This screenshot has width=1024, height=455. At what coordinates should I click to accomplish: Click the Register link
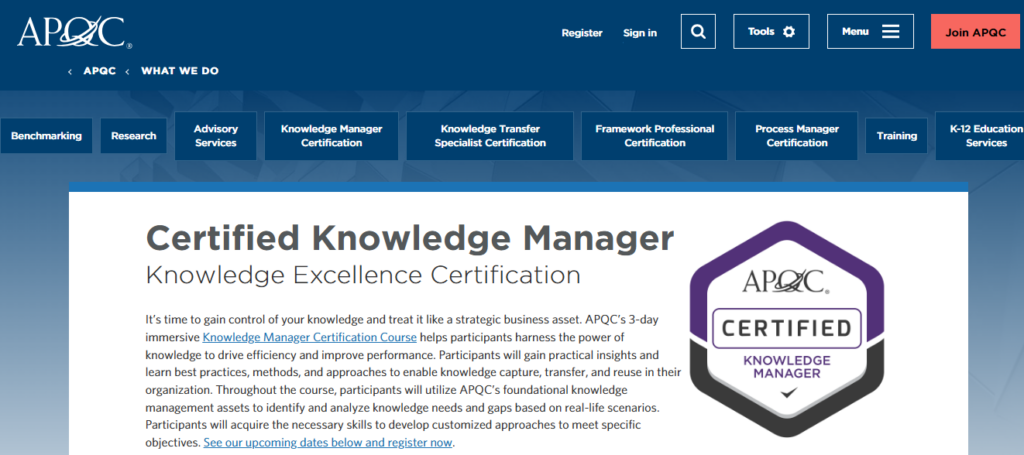[582, 33]
